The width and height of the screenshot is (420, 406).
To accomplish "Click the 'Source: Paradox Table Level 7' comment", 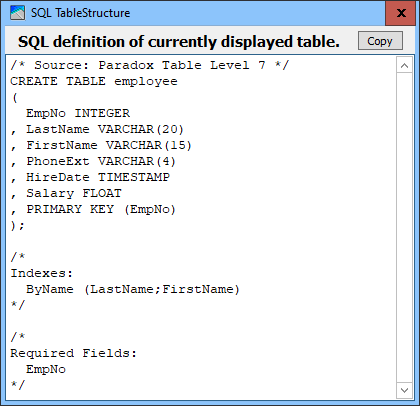I will 149,65.
